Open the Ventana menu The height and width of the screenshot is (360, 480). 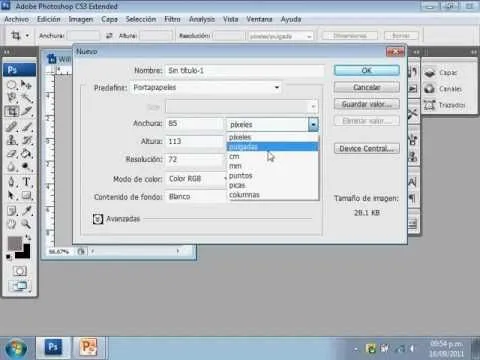coord(259,19)
